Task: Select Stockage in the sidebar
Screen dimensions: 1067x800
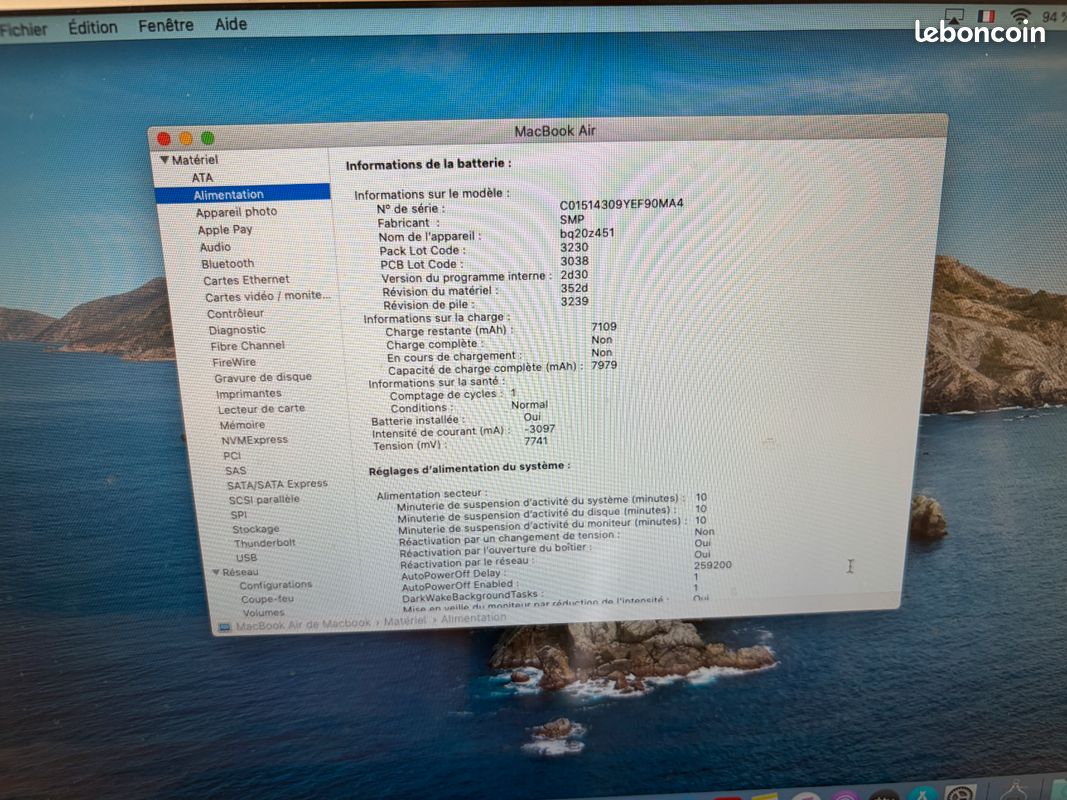Action: click(x=255, y=529)
